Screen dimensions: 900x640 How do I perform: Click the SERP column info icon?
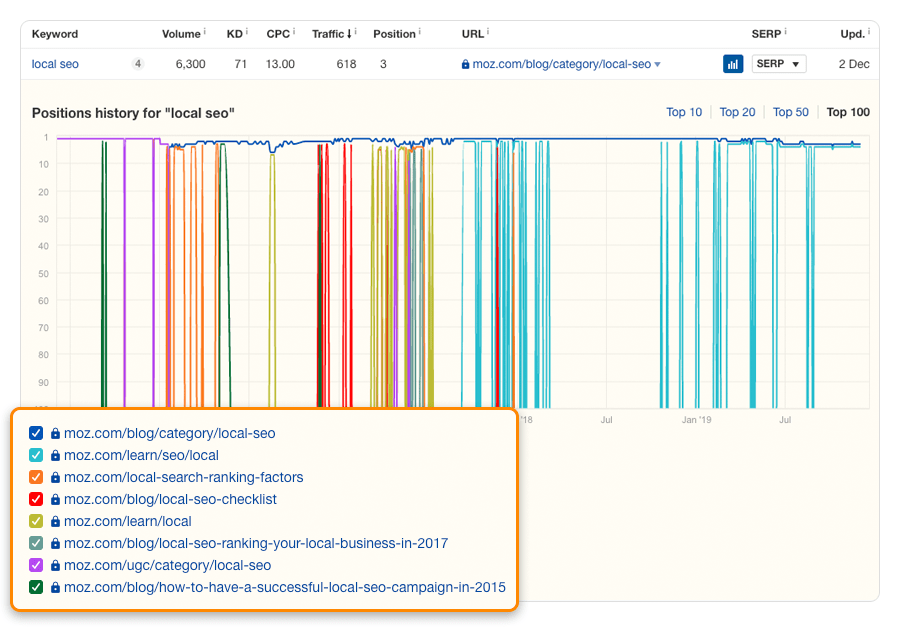pyautogui.click(x=786, y=29)
